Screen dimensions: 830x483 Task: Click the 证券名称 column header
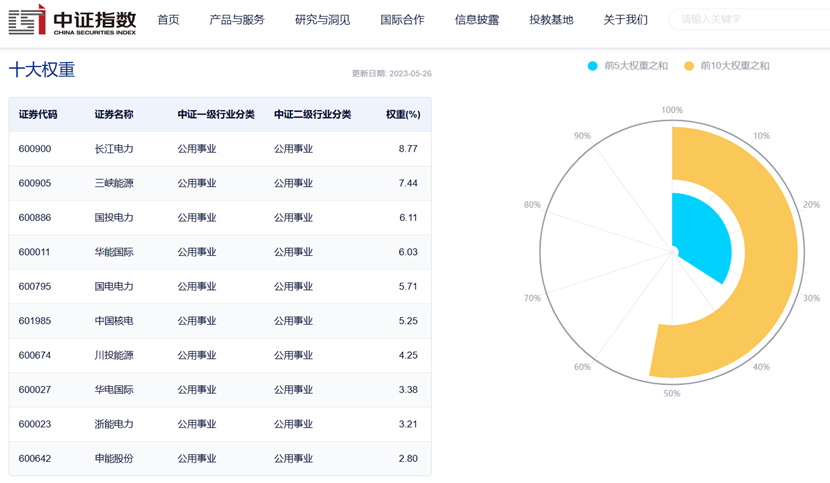pyautogui.click(x=114, y=114)
